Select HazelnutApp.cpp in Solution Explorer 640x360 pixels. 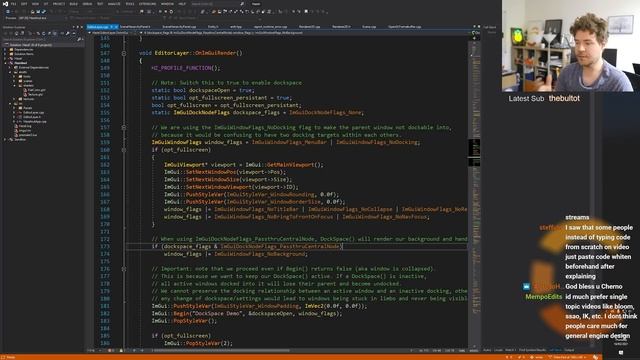click(x=35, y=122)
